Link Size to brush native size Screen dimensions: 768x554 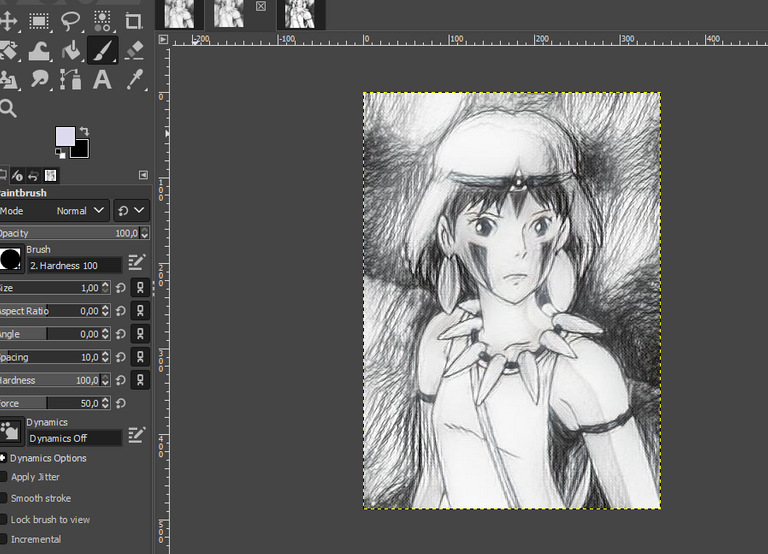click(x=140, y=288)
